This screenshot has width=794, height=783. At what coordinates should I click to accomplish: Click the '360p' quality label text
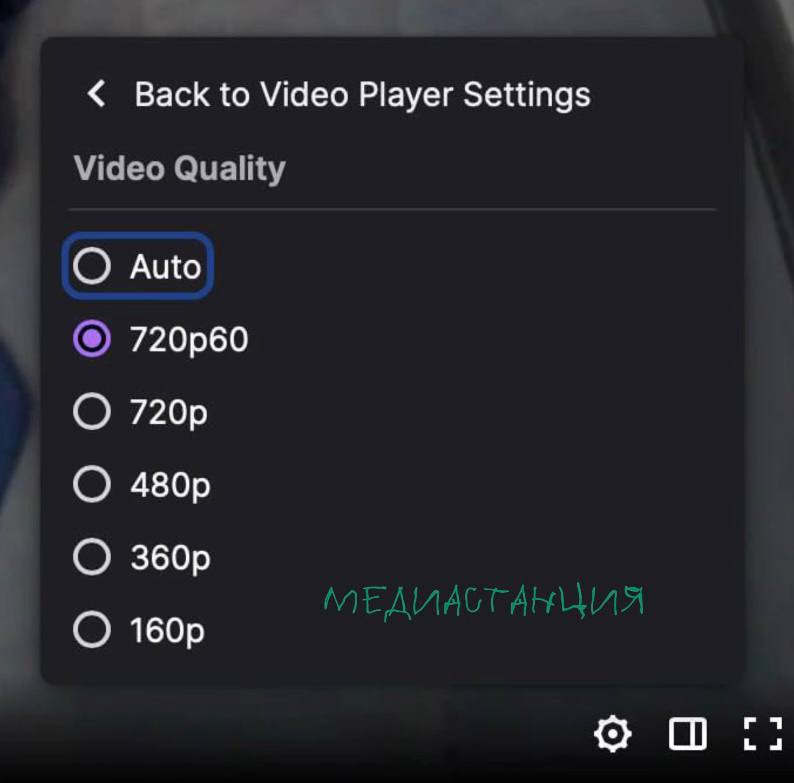(x=170, y=559)
